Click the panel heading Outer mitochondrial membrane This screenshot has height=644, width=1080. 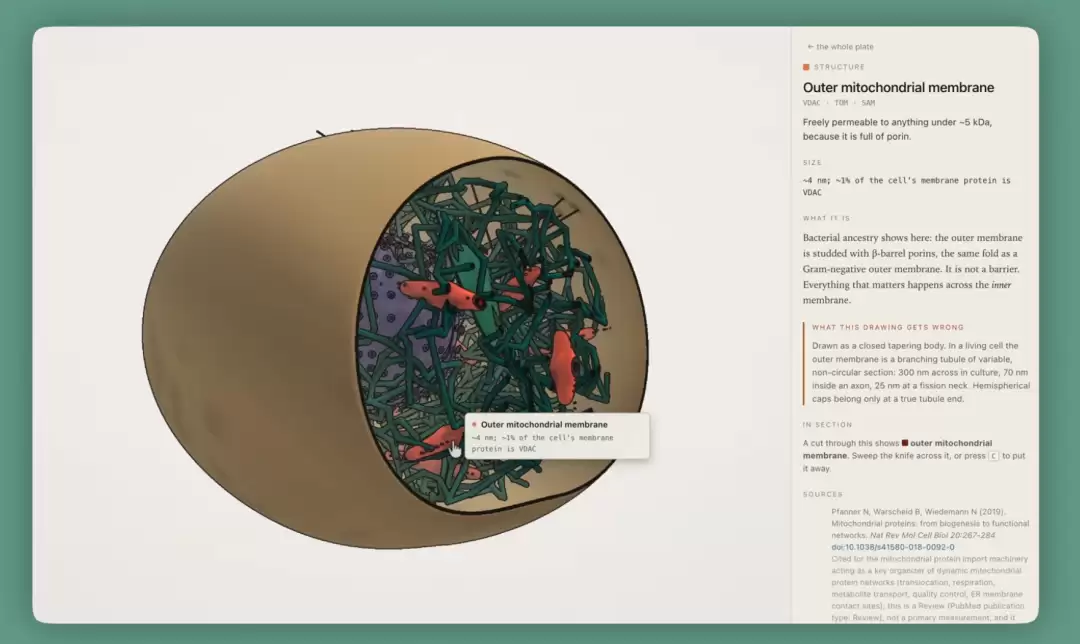point(898,87)
